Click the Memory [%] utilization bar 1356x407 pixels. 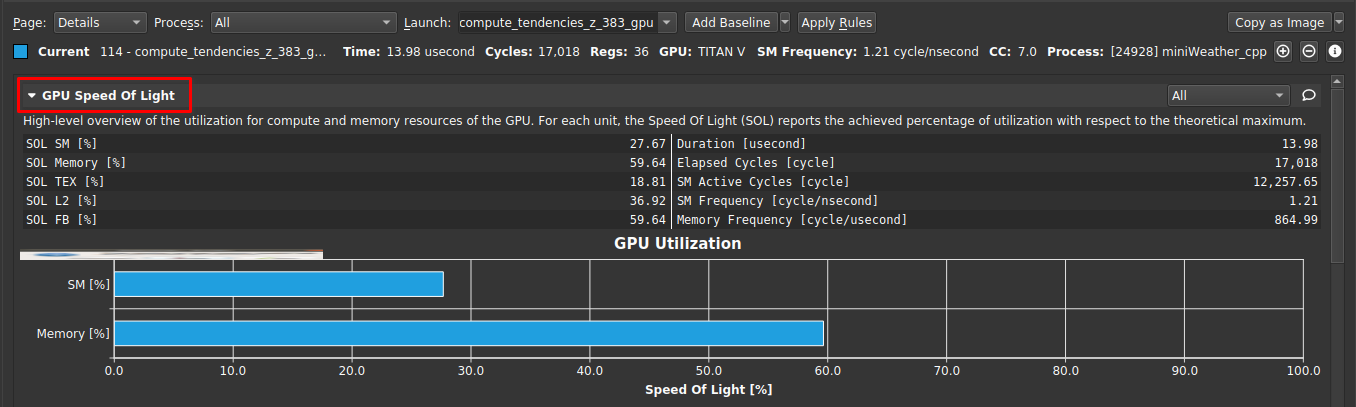(x=468, y=333)
